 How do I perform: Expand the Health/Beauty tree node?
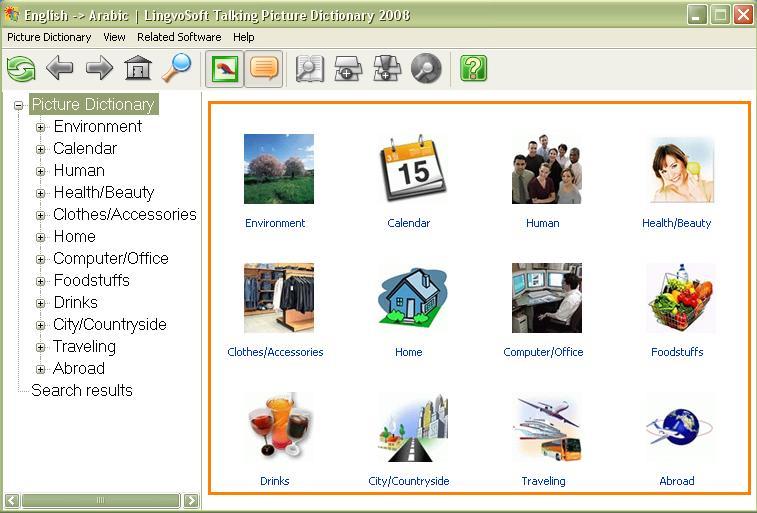tap(41, 194)
